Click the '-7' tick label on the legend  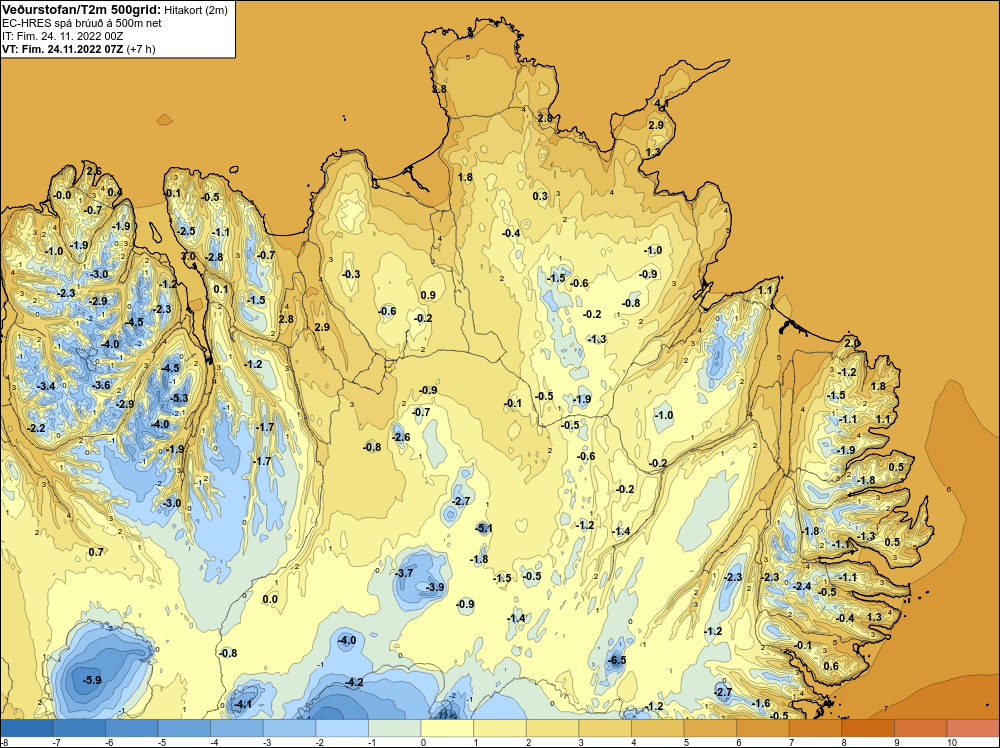tap(55, 743)
